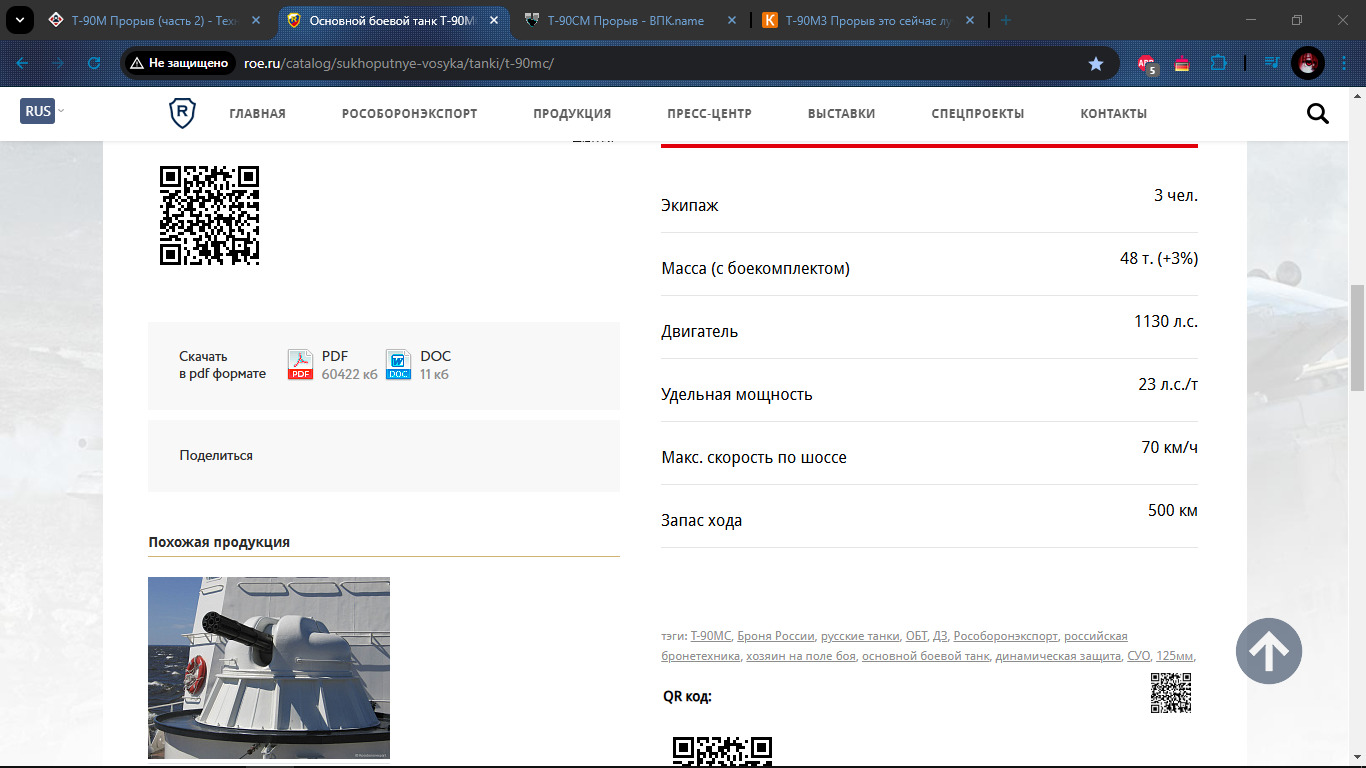Viewport: 1366px width, 768px height.
Task: Close the 'Основной боевой танк' tab
Action: pos(494,20)
